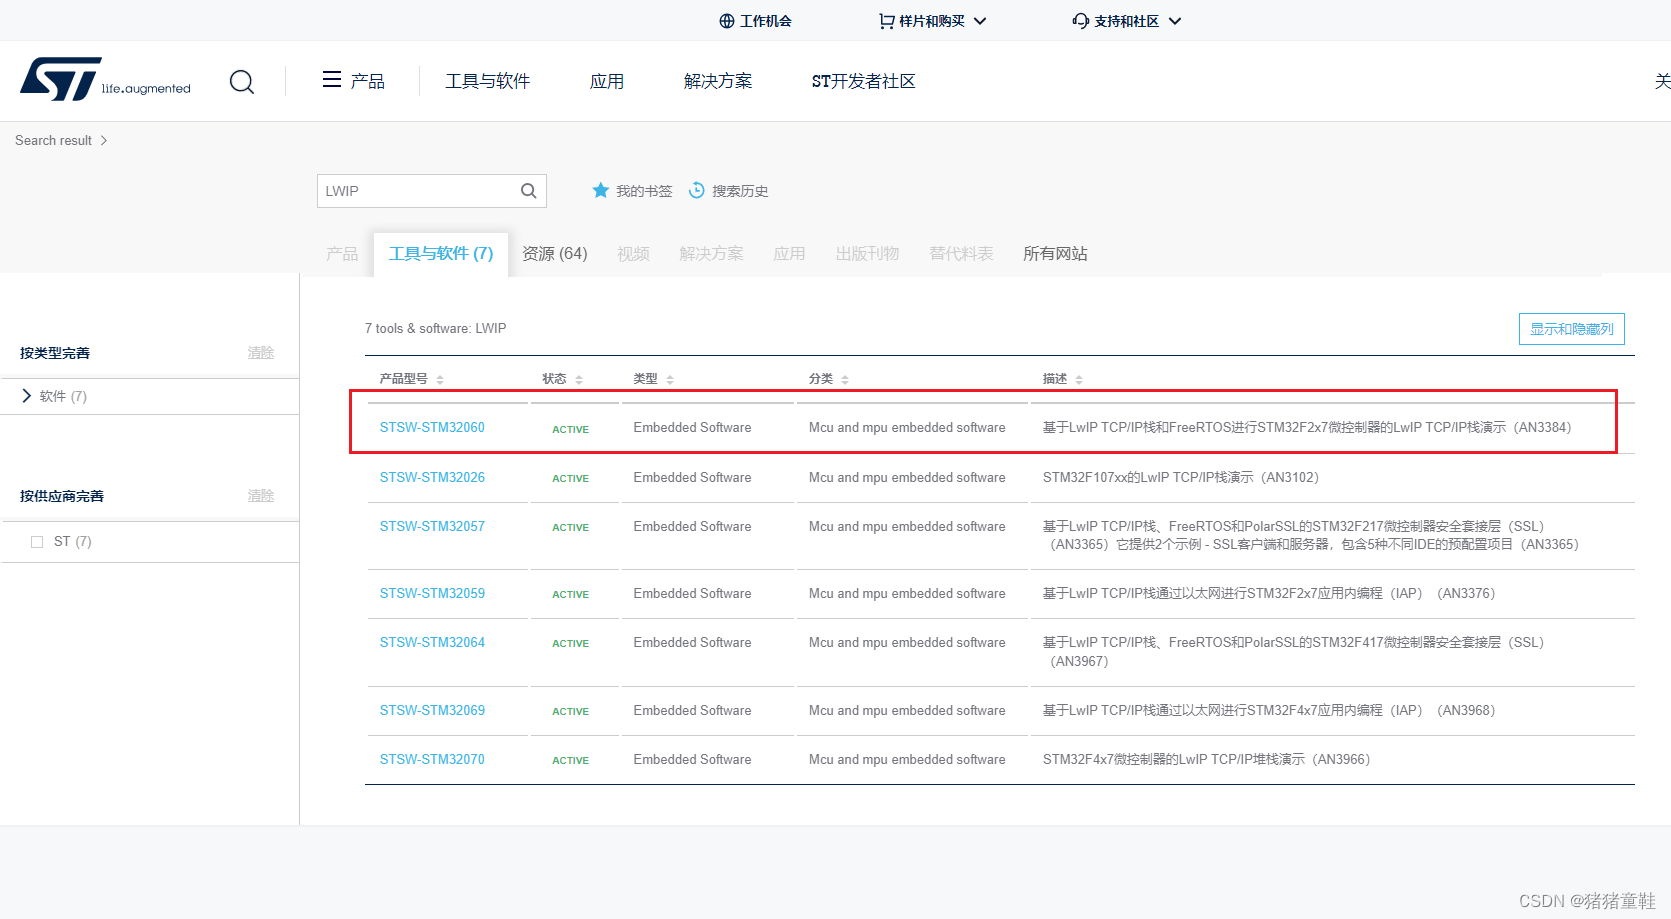Viewport: 1671px width, 919px height.
Task: Open 工具与软件 in main navigation
Action: point(488,81)
